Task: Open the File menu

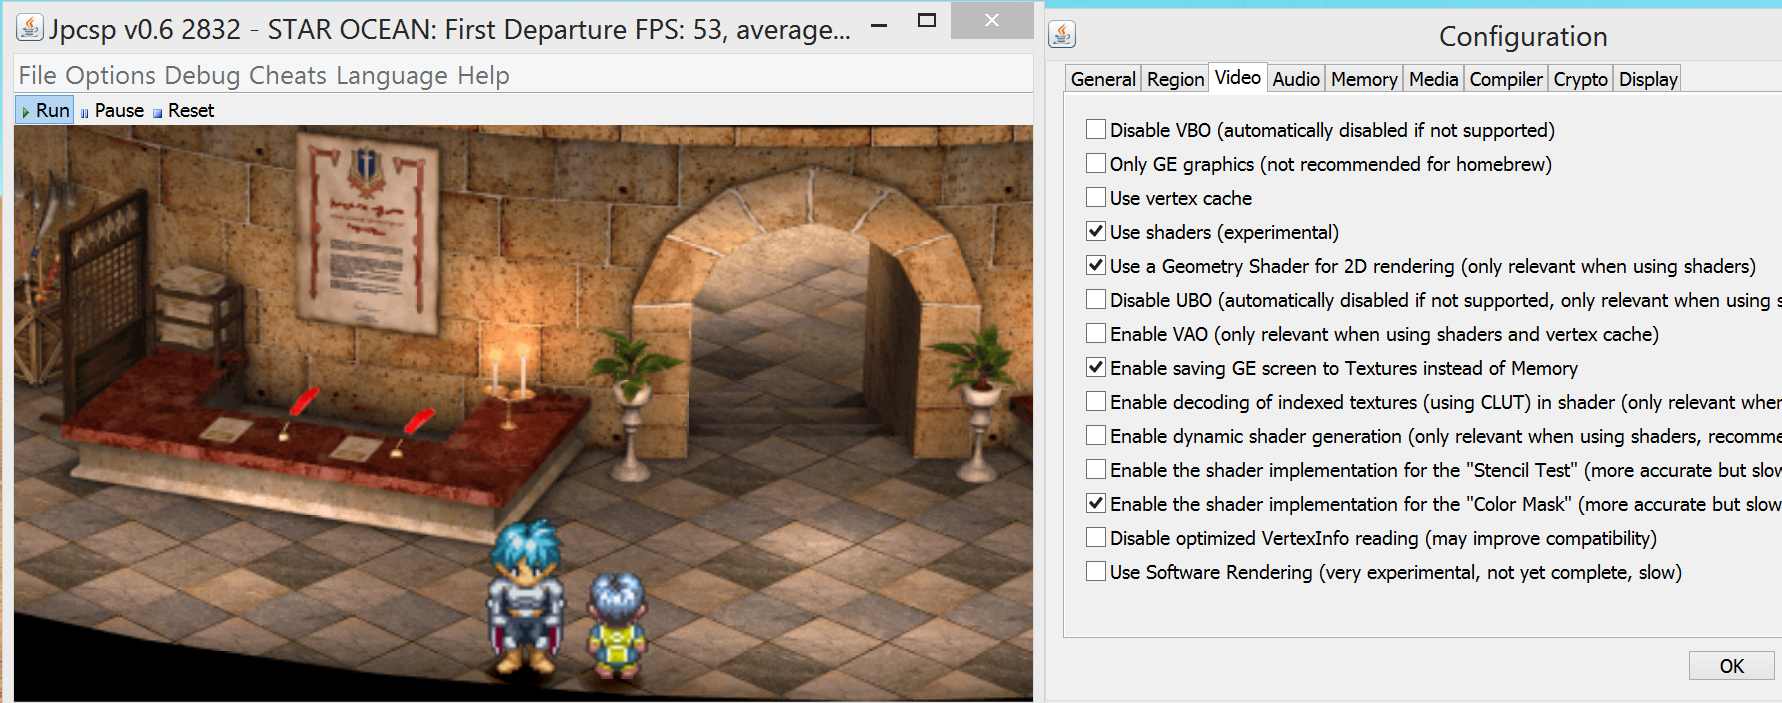Action: click(38, 76)
